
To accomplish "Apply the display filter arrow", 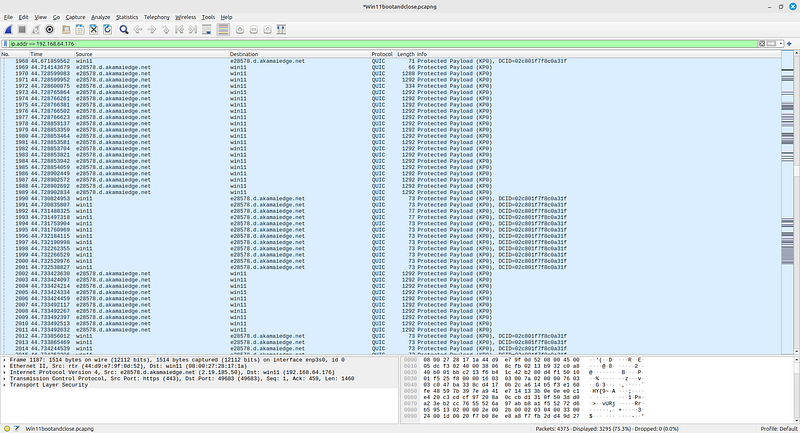I will tap(771, 44).
